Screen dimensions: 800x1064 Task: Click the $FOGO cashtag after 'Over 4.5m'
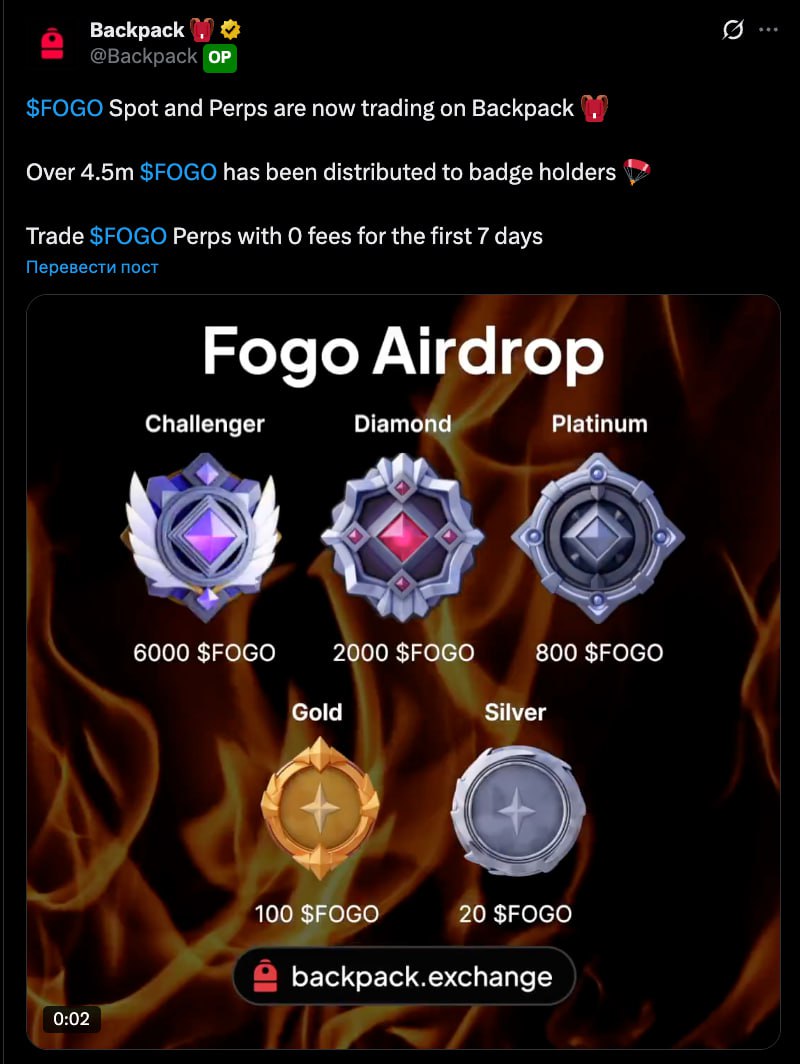tap(178, 172)
